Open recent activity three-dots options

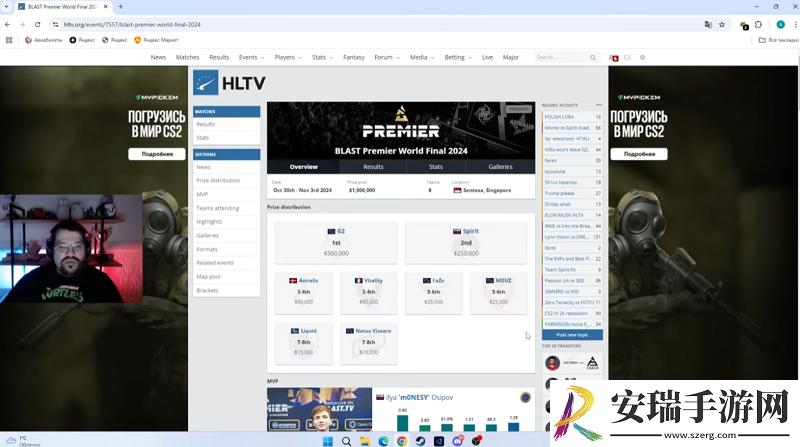(598, 105)
